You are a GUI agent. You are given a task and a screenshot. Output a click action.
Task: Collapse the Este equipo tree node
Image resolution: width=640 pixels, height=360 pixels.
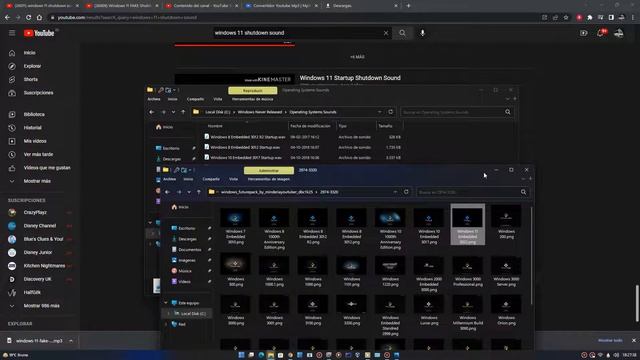click(166, 303)
